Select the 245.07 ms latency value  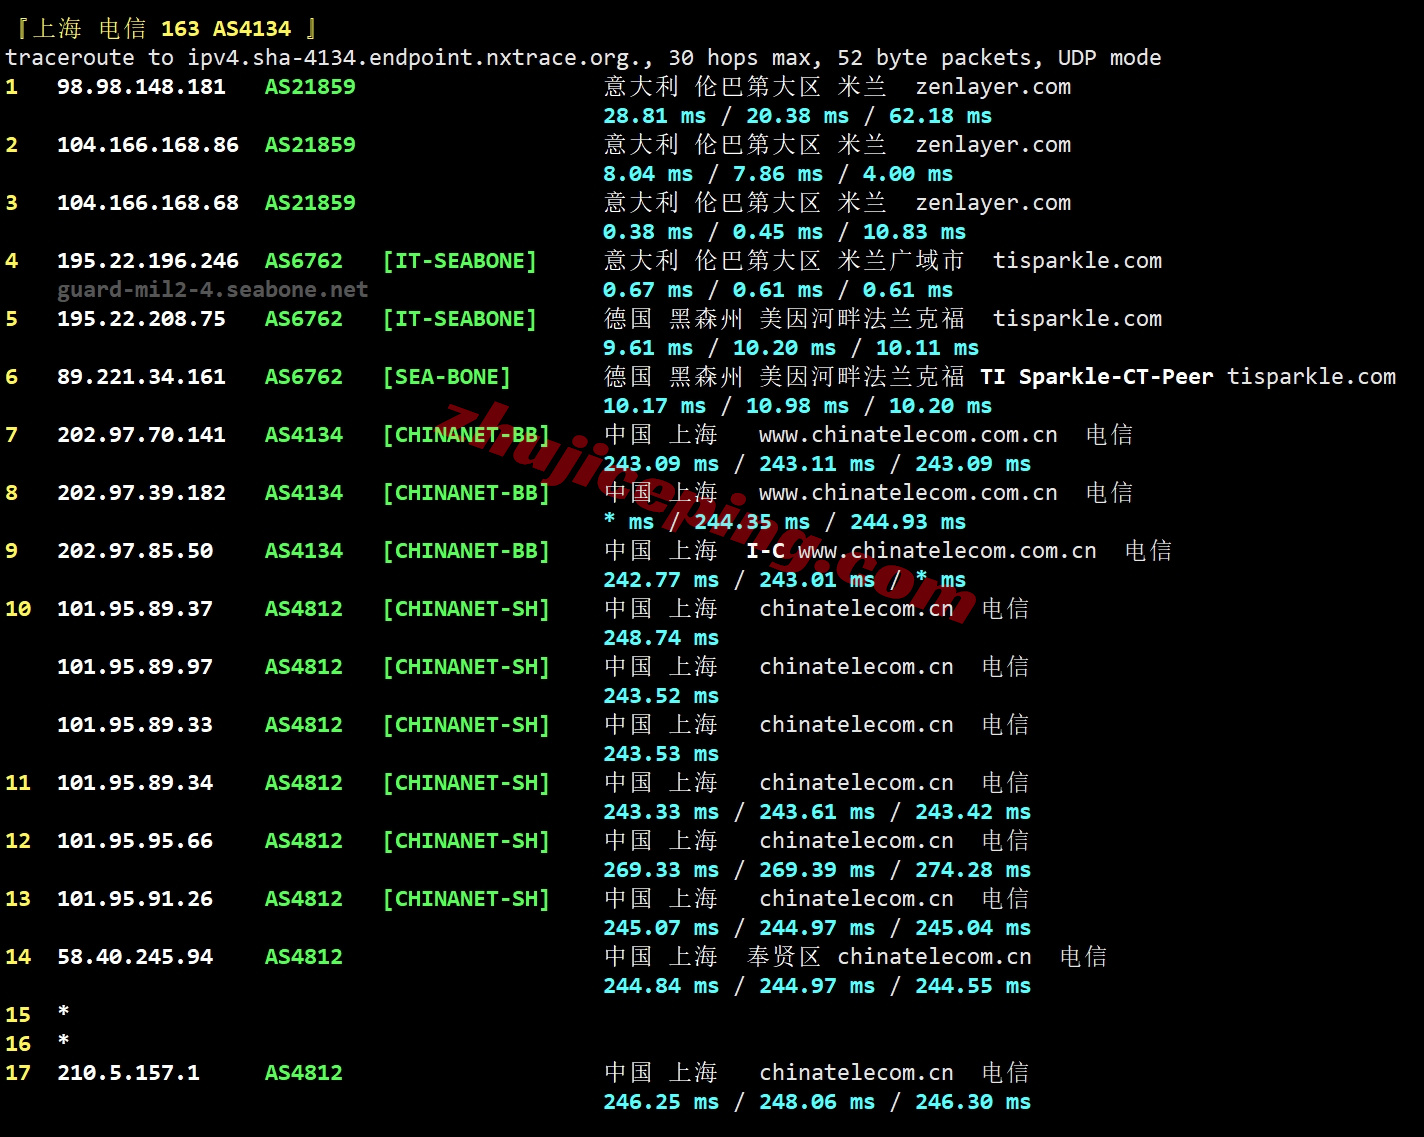[661, 928]
